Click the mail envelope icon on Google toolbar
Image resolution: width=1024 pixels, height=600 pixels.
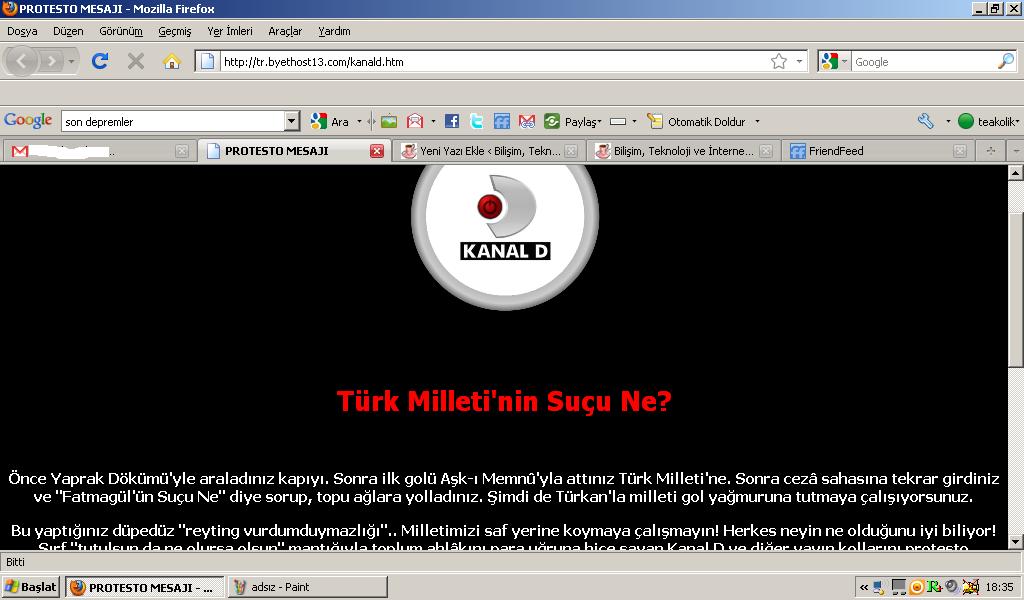point(415,121)
